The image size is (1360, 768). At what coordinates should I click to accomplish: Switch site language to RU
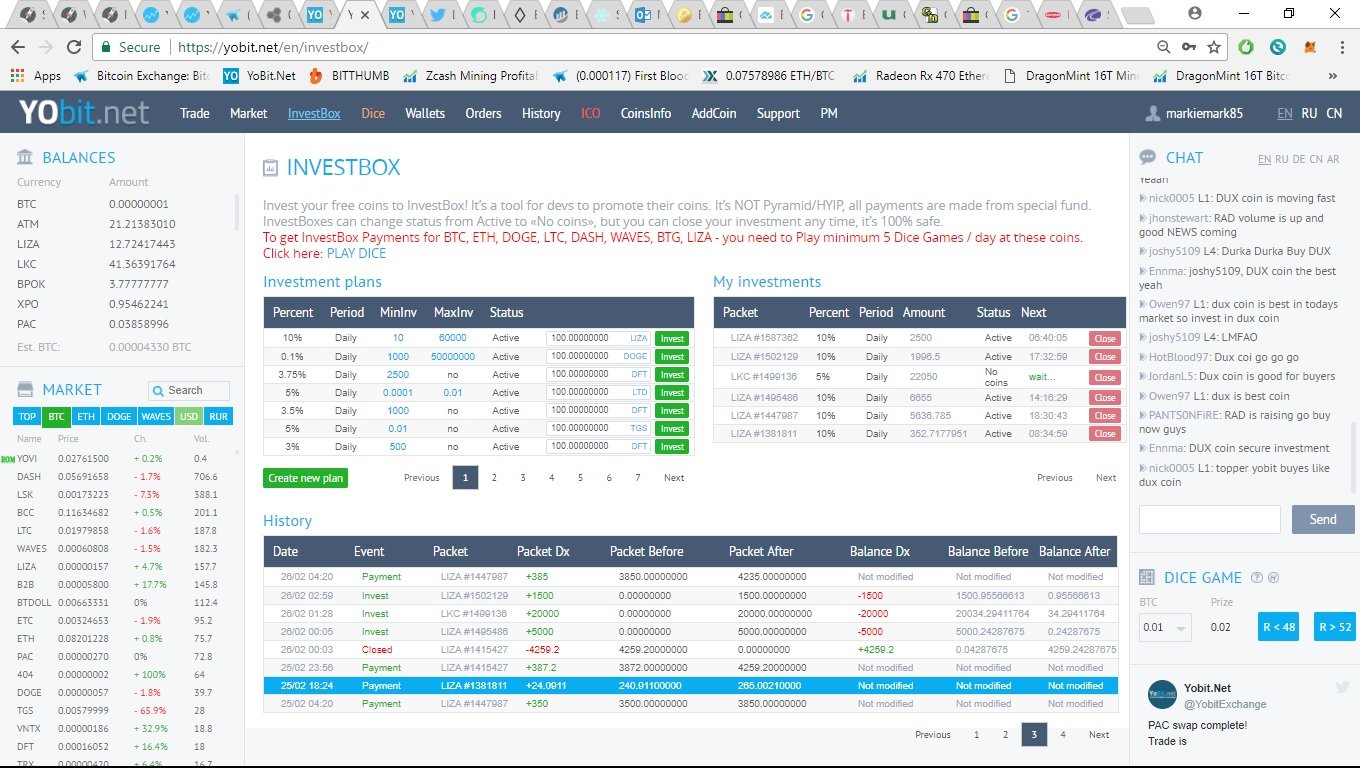tap(1309, 113)
